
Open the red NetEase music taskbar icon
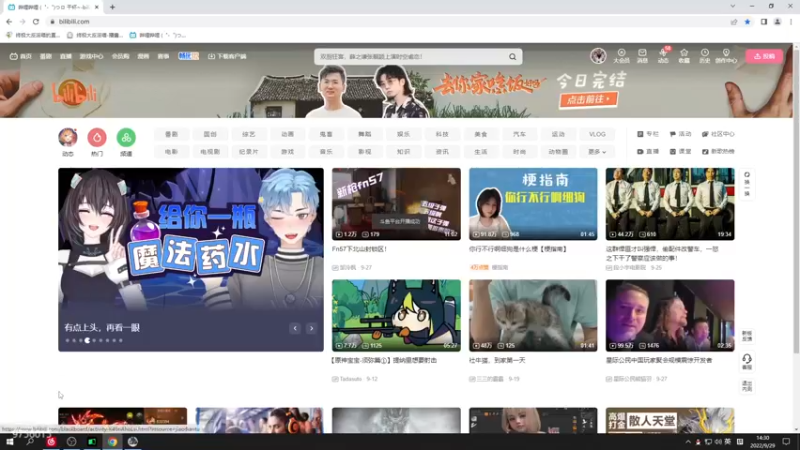[x=51, y=442]
